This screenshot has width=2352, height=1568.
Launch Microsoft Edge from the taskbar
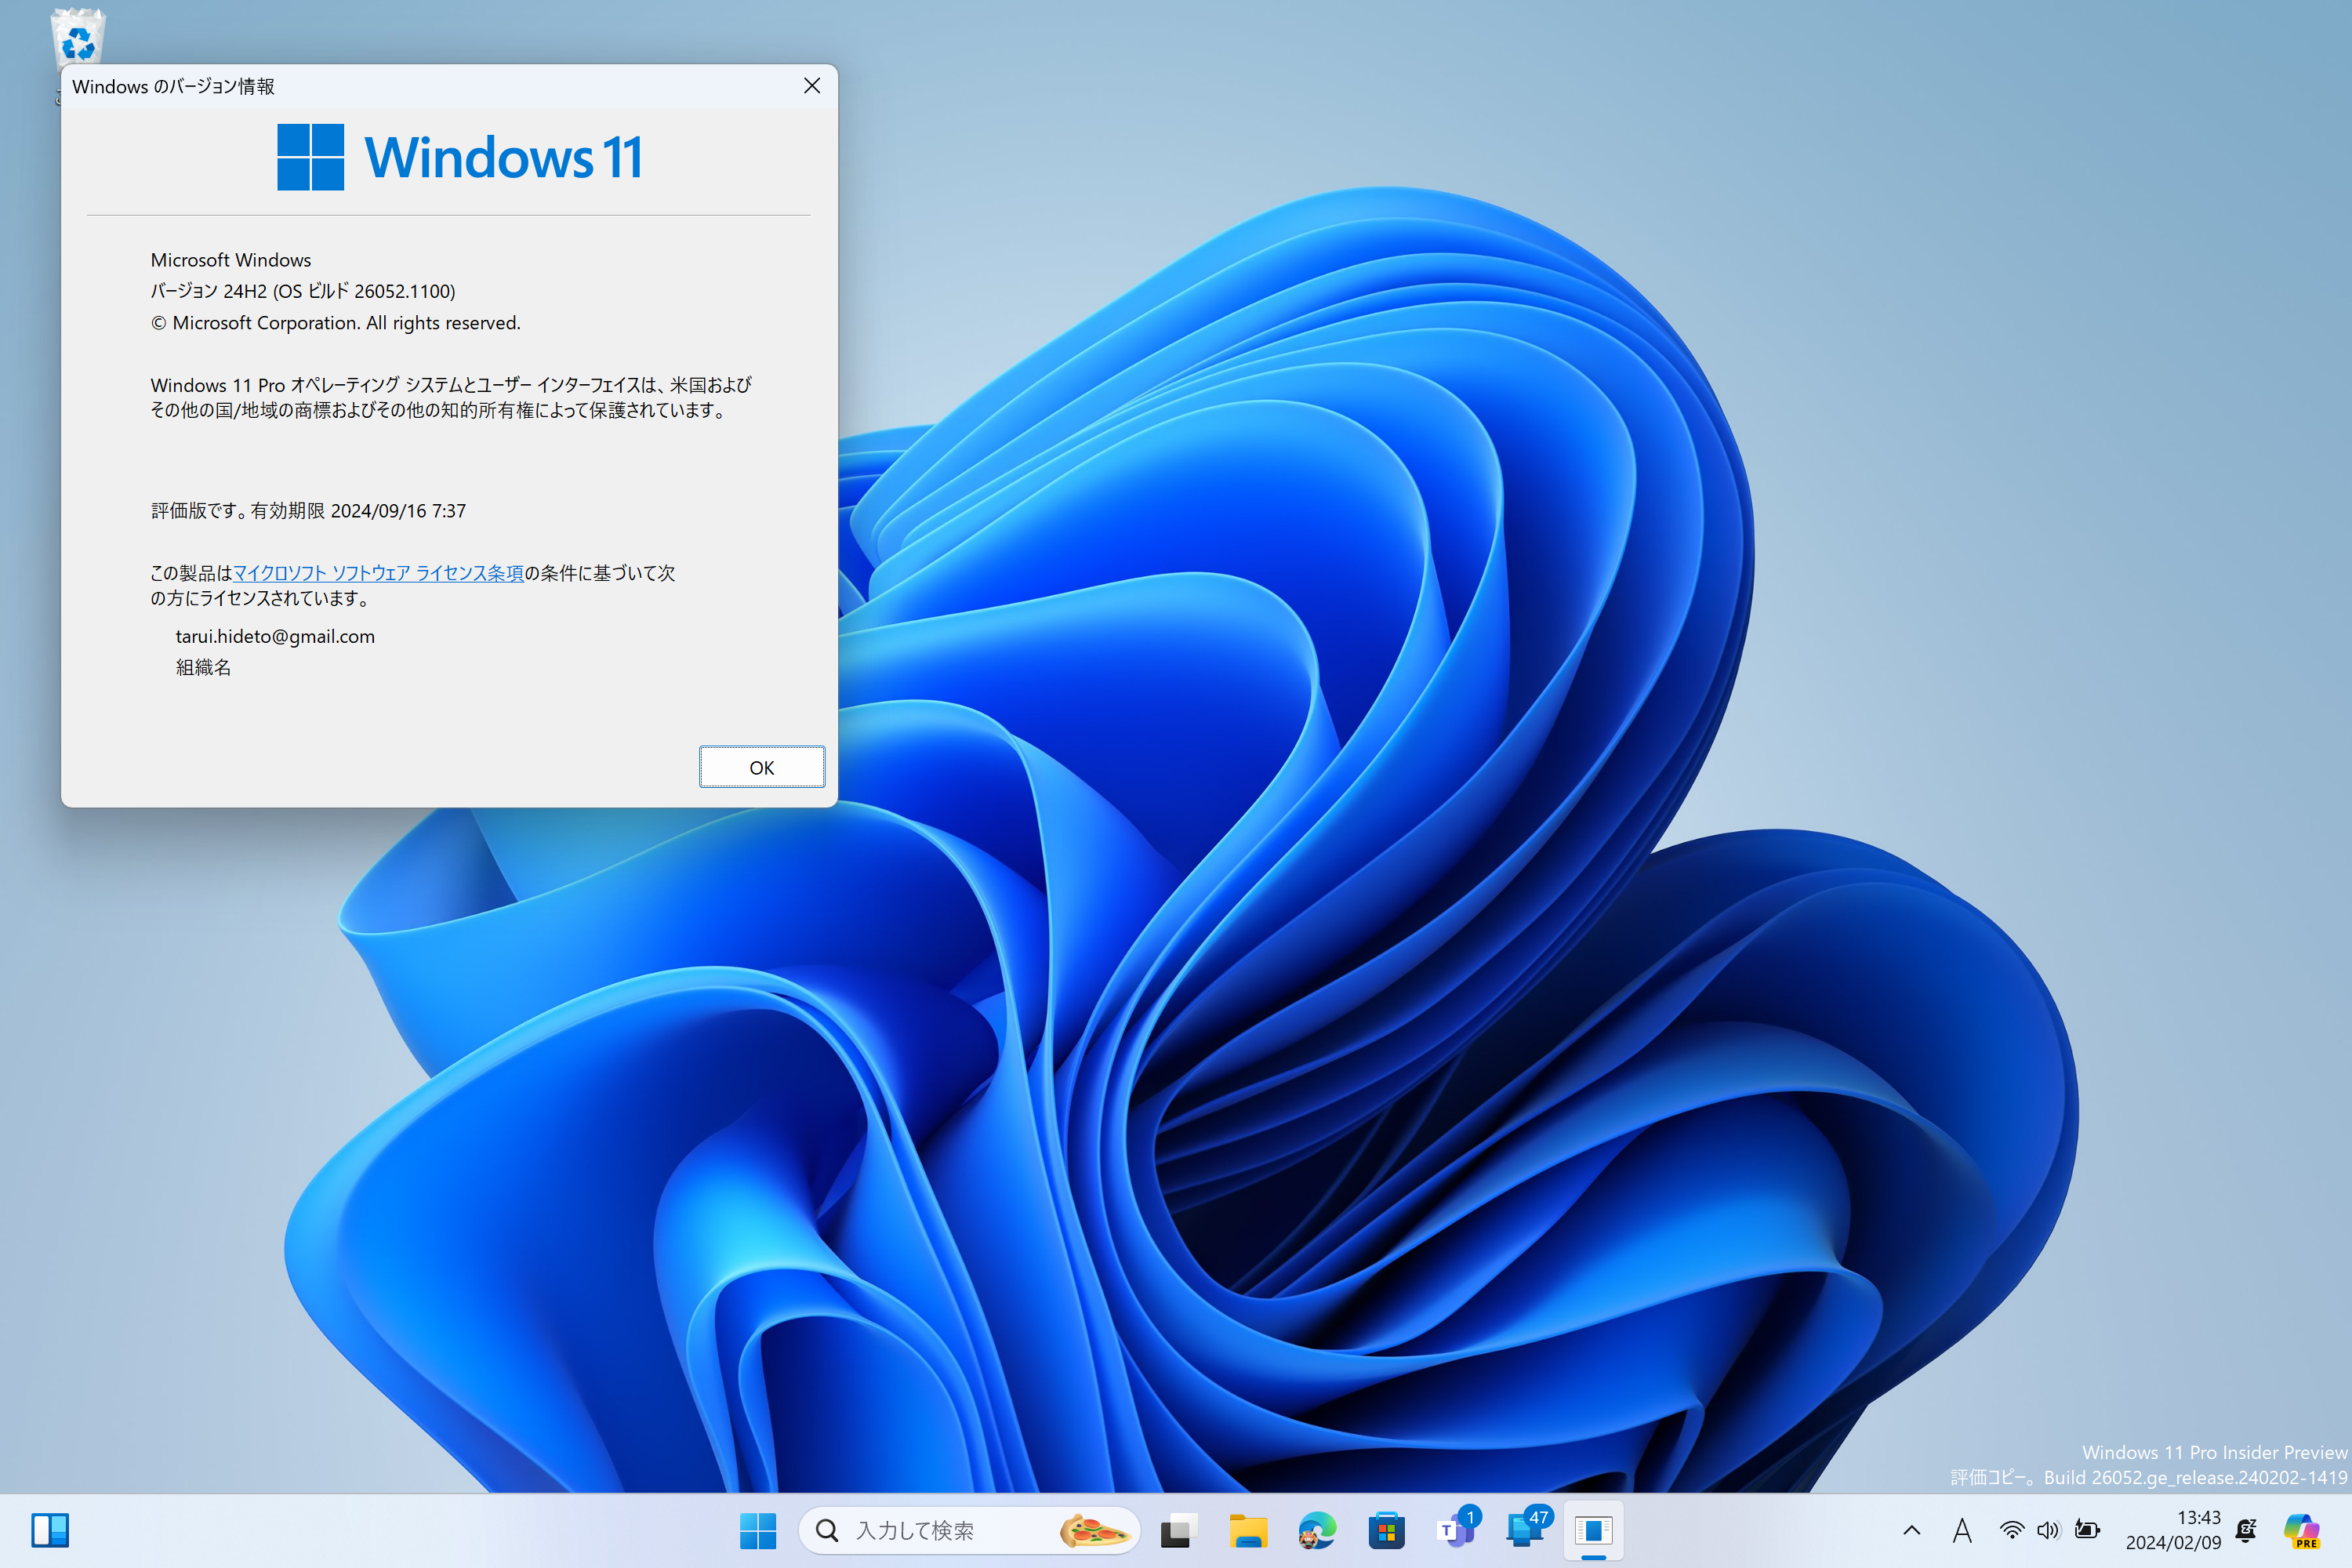pos(1316,1530)
